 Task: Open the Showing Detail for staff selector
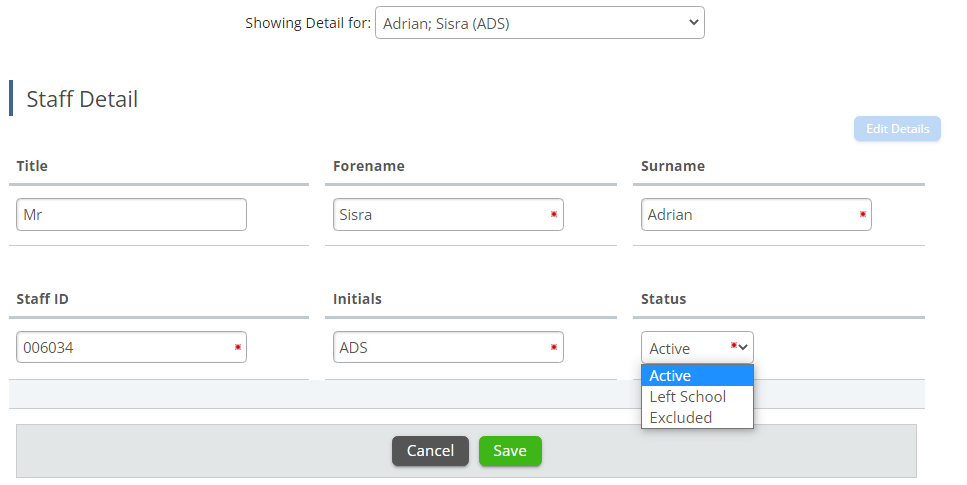(x=539, y=23)
